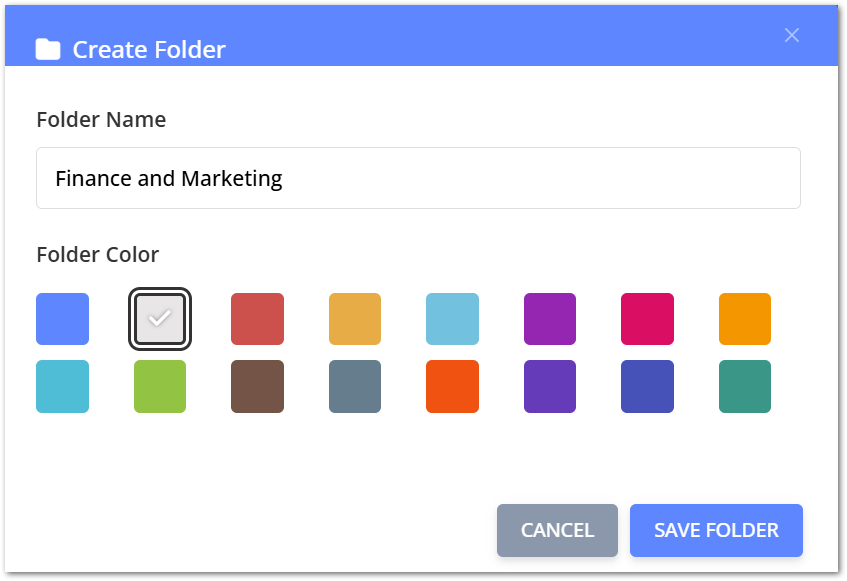This screenshot has width=847, height=581.
Task: Select the brown folder color
Action: click(x=258, y=387)
